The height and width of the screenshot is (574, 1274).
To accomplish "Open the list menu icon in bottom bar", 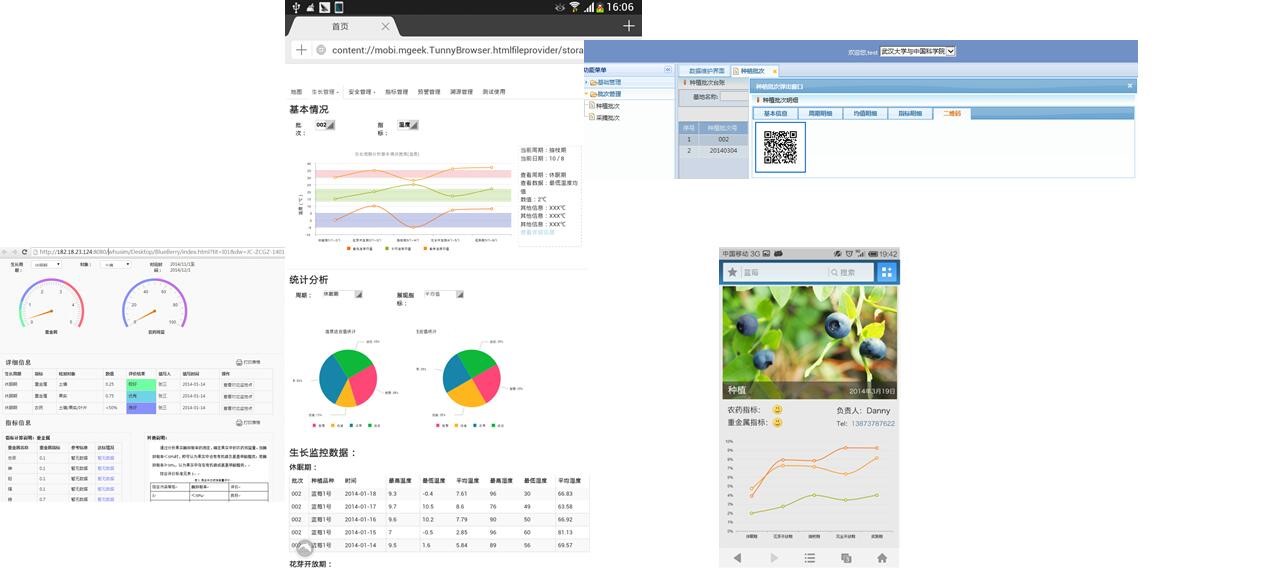I will click(x=810, y=558).
